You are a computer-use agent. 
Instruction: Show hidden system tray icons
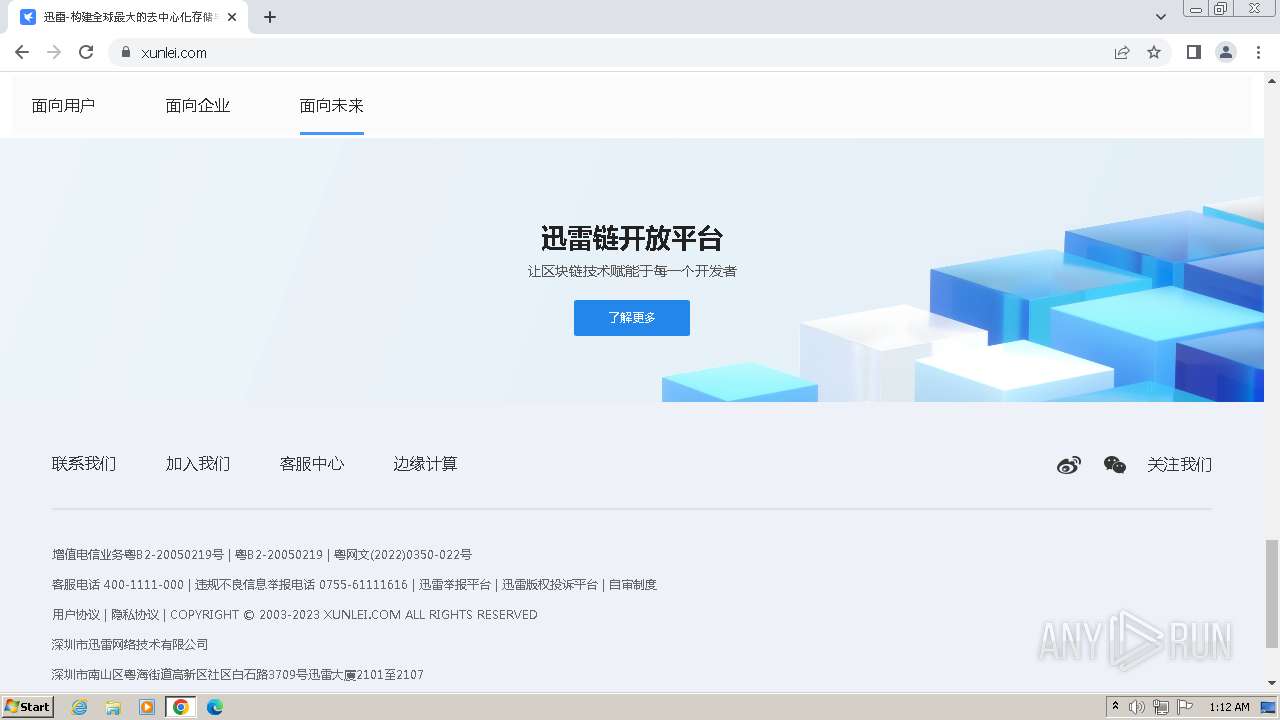1115,707
